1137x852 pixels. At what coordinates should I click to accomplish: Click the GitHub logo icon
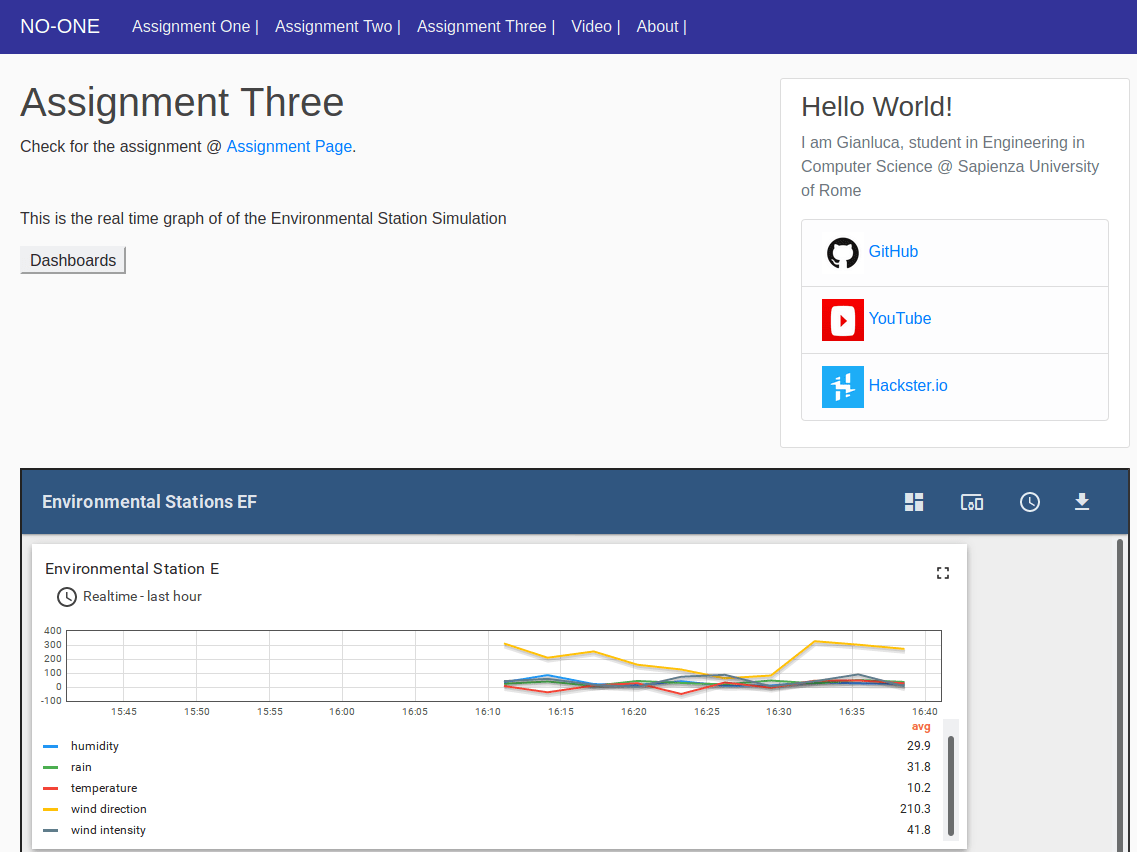(x=843, y=253)
